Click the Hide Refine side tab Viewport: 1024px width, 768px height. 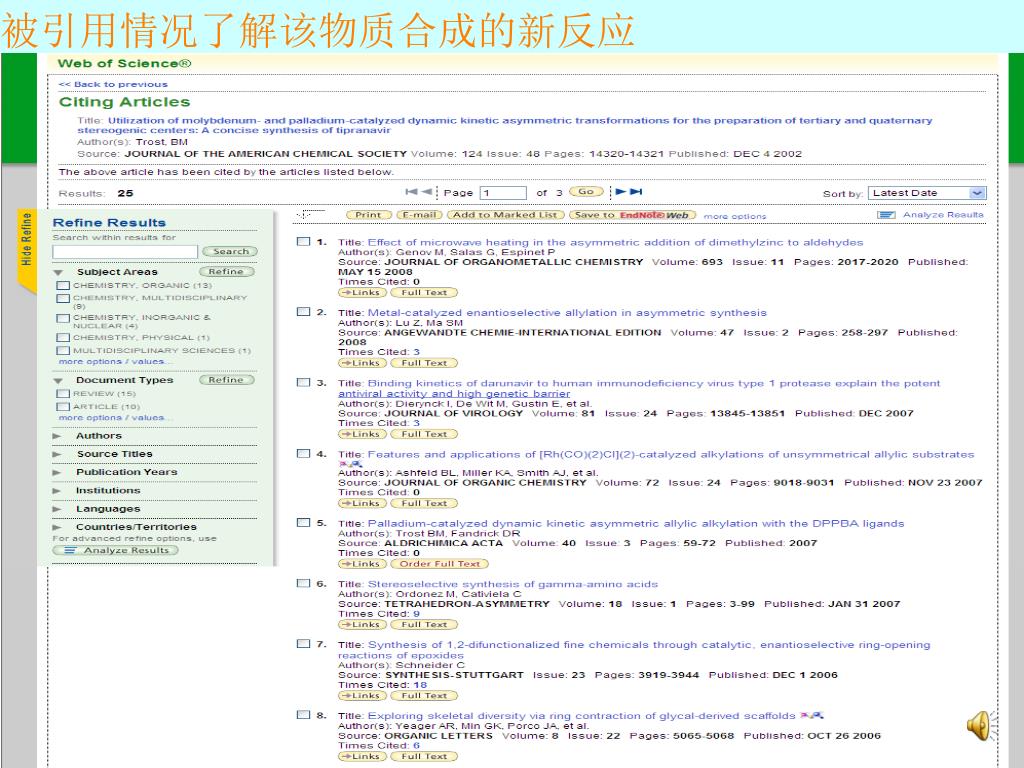pos(26,251)
